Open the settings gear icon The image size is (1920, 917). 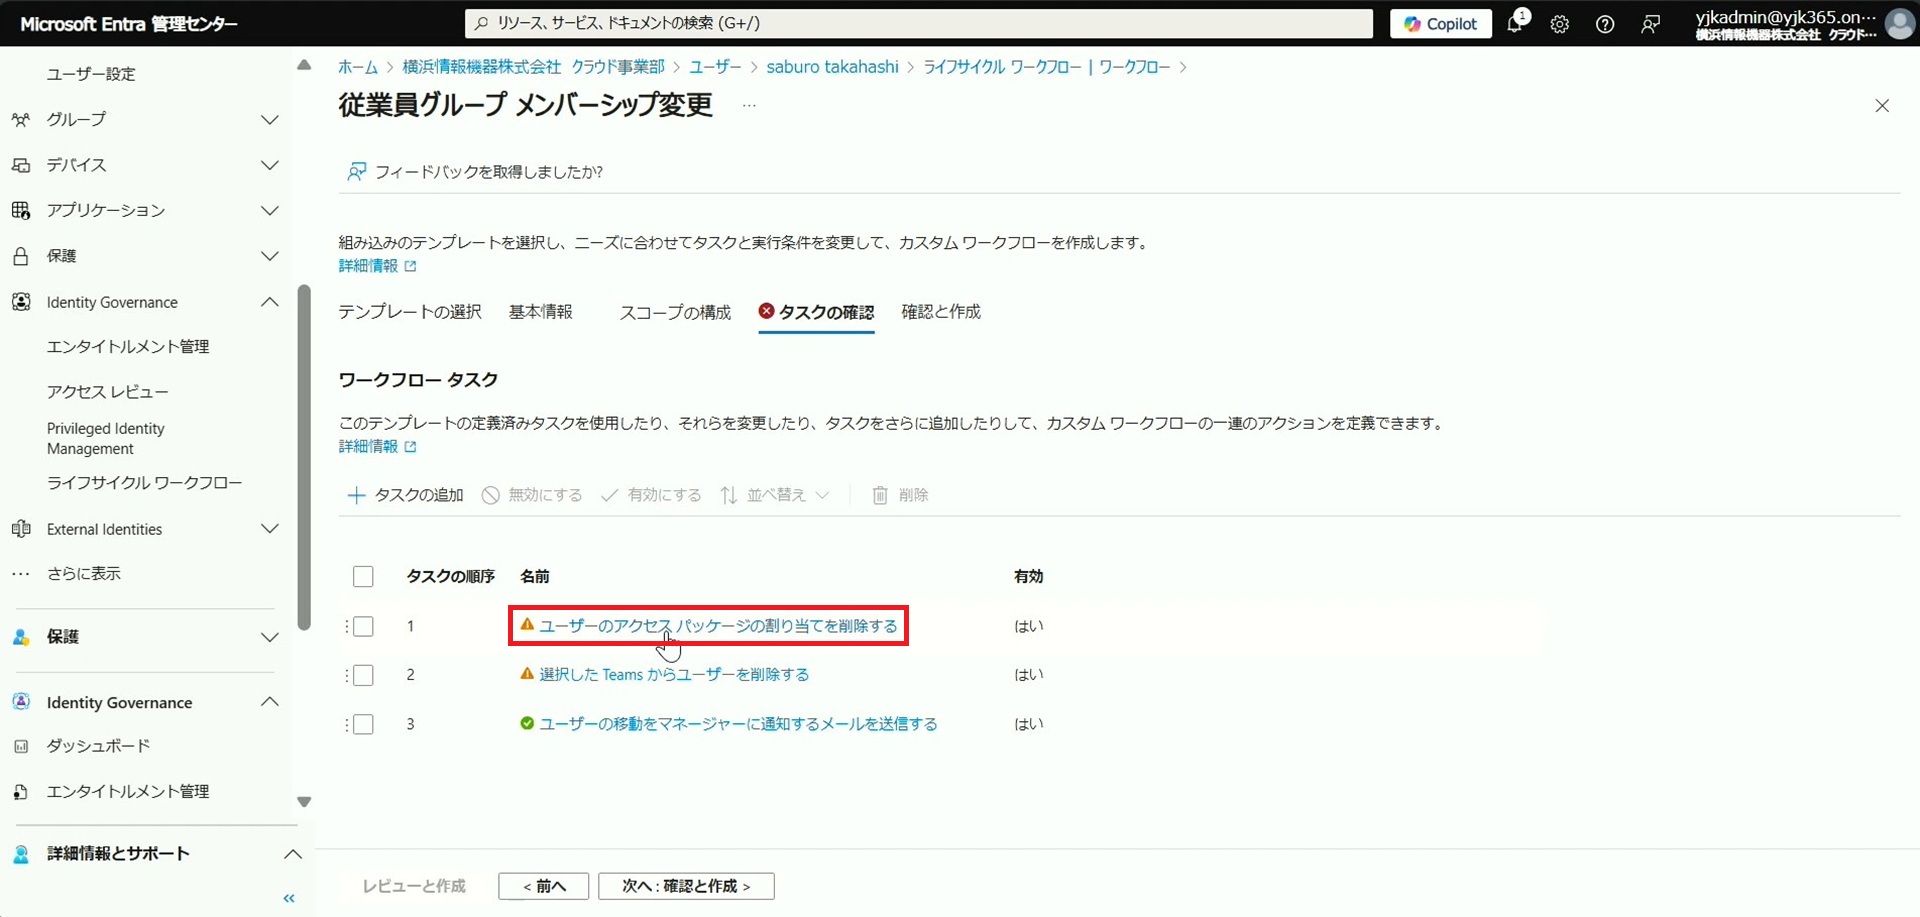(1559, 24)
